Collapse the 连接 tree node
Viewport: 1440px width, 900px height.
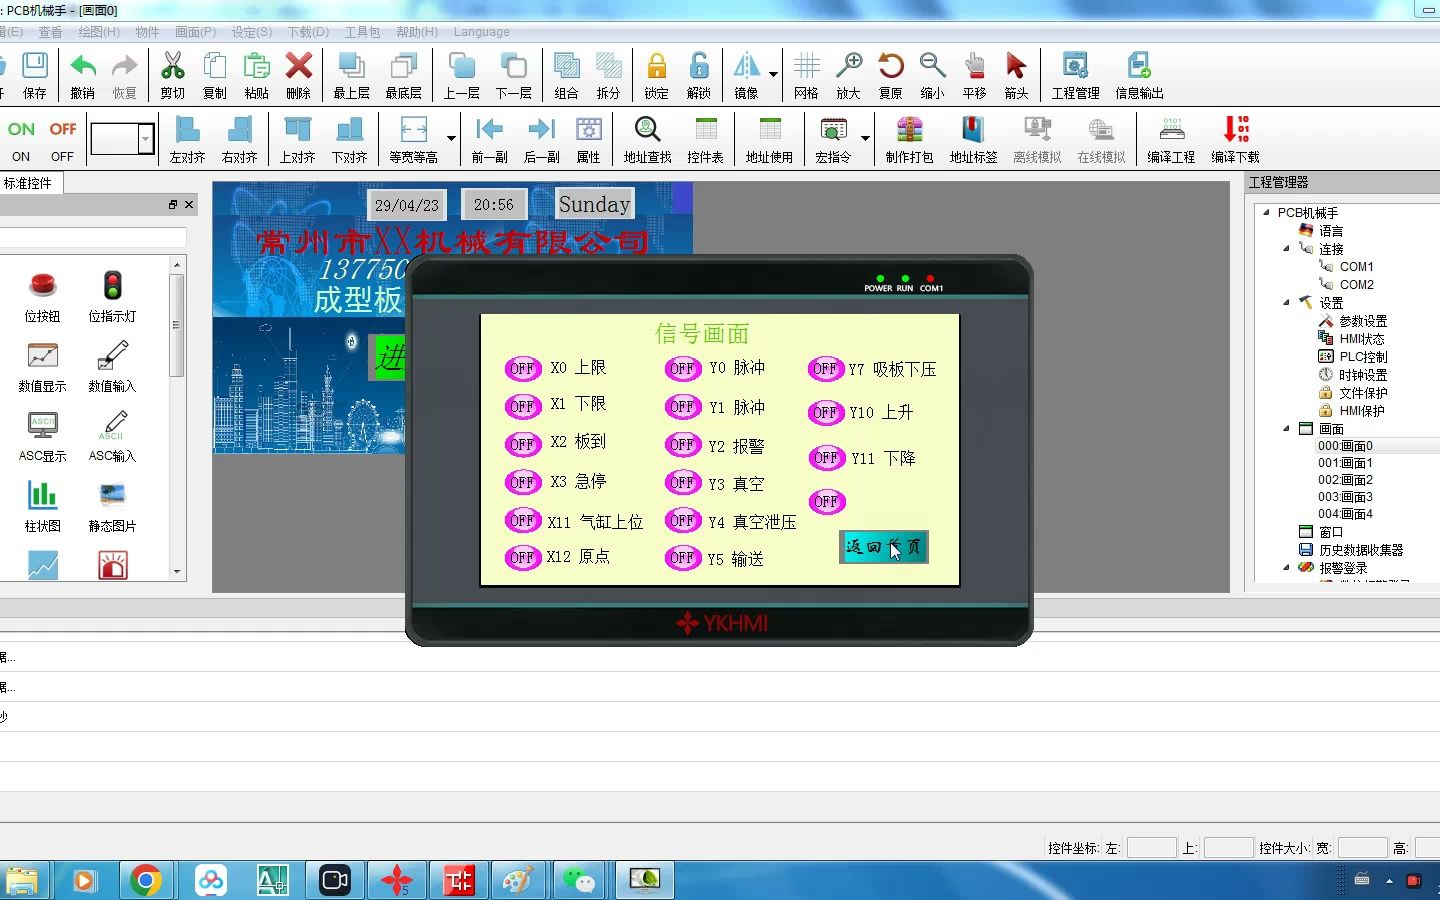1287,248
